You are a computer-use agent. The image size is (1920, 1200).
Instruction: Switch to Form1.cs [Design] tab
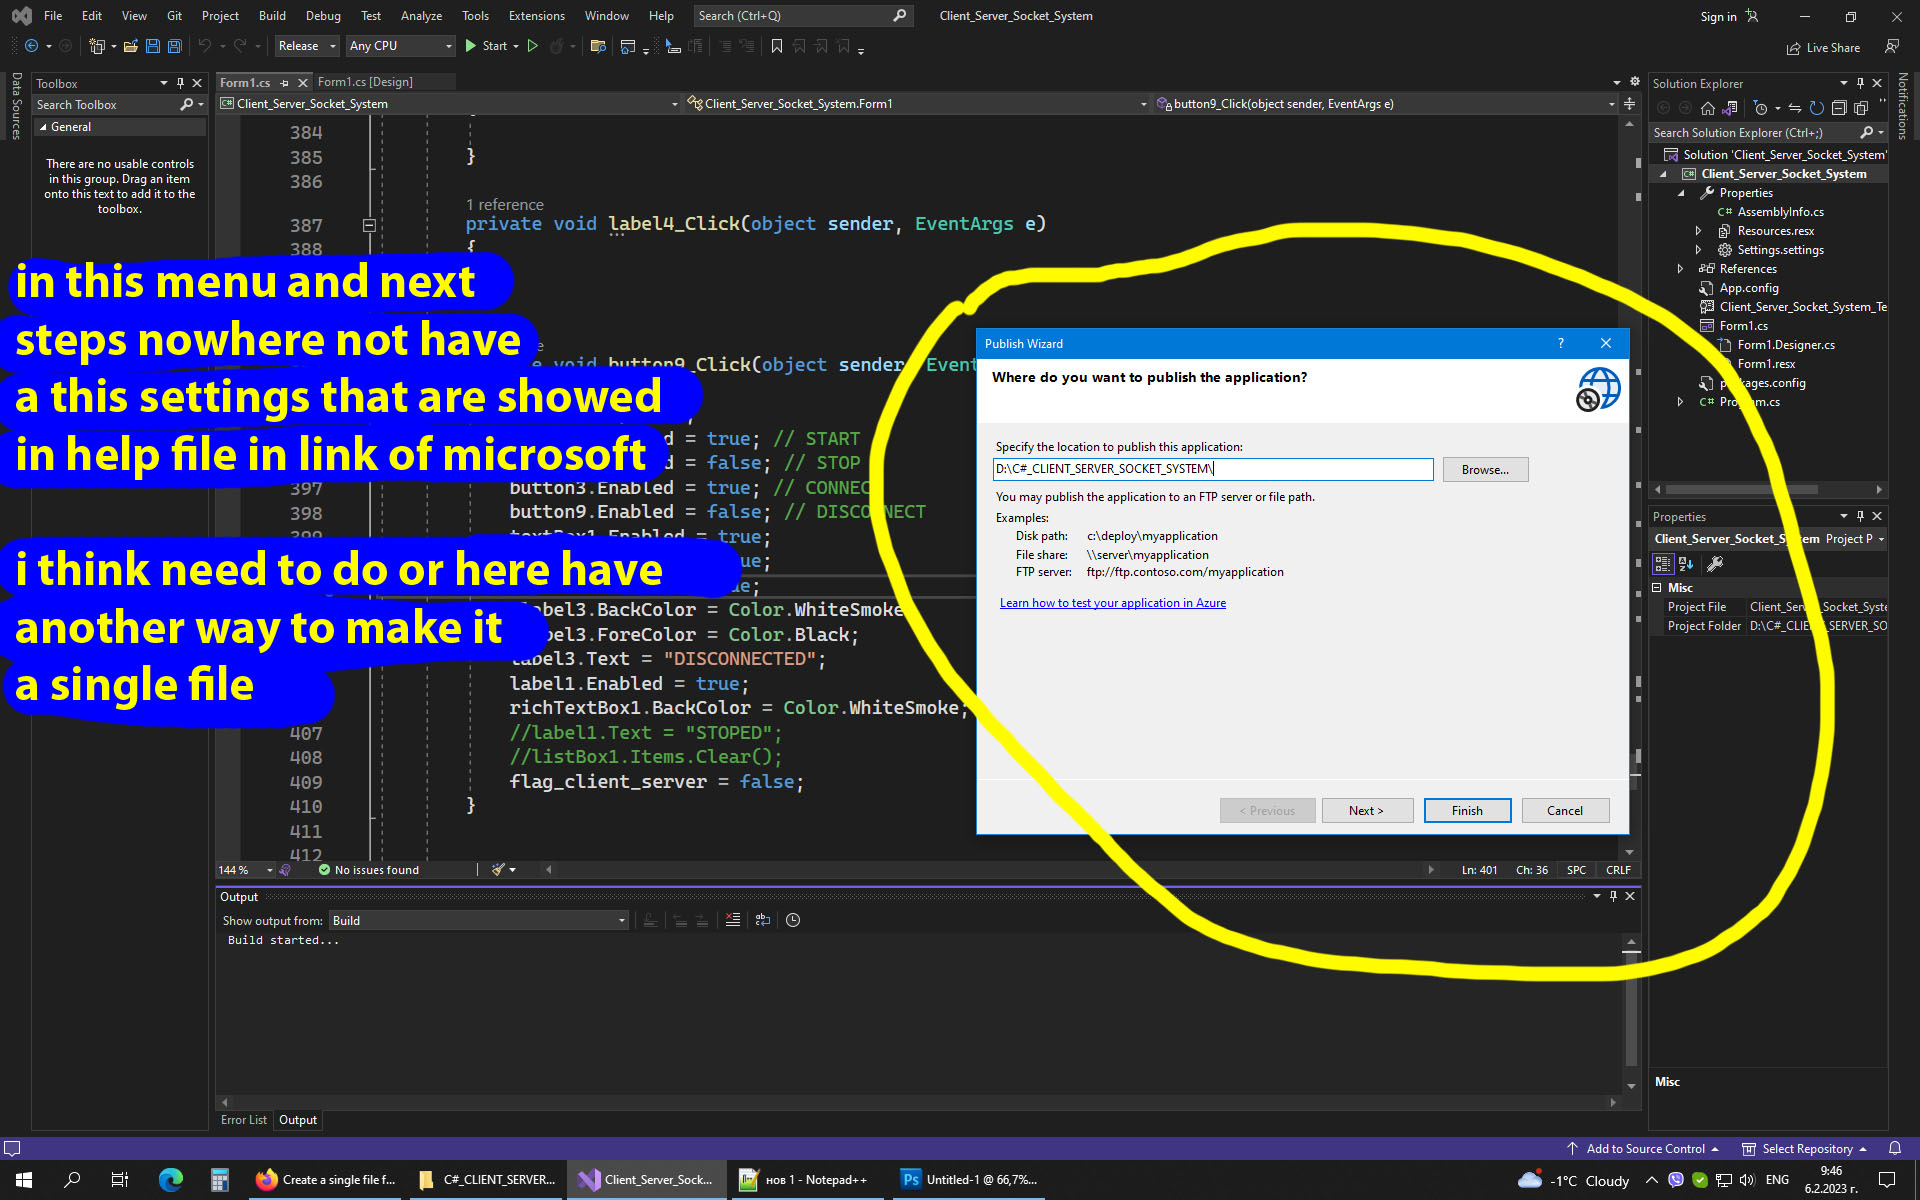(x=365, y=82)
